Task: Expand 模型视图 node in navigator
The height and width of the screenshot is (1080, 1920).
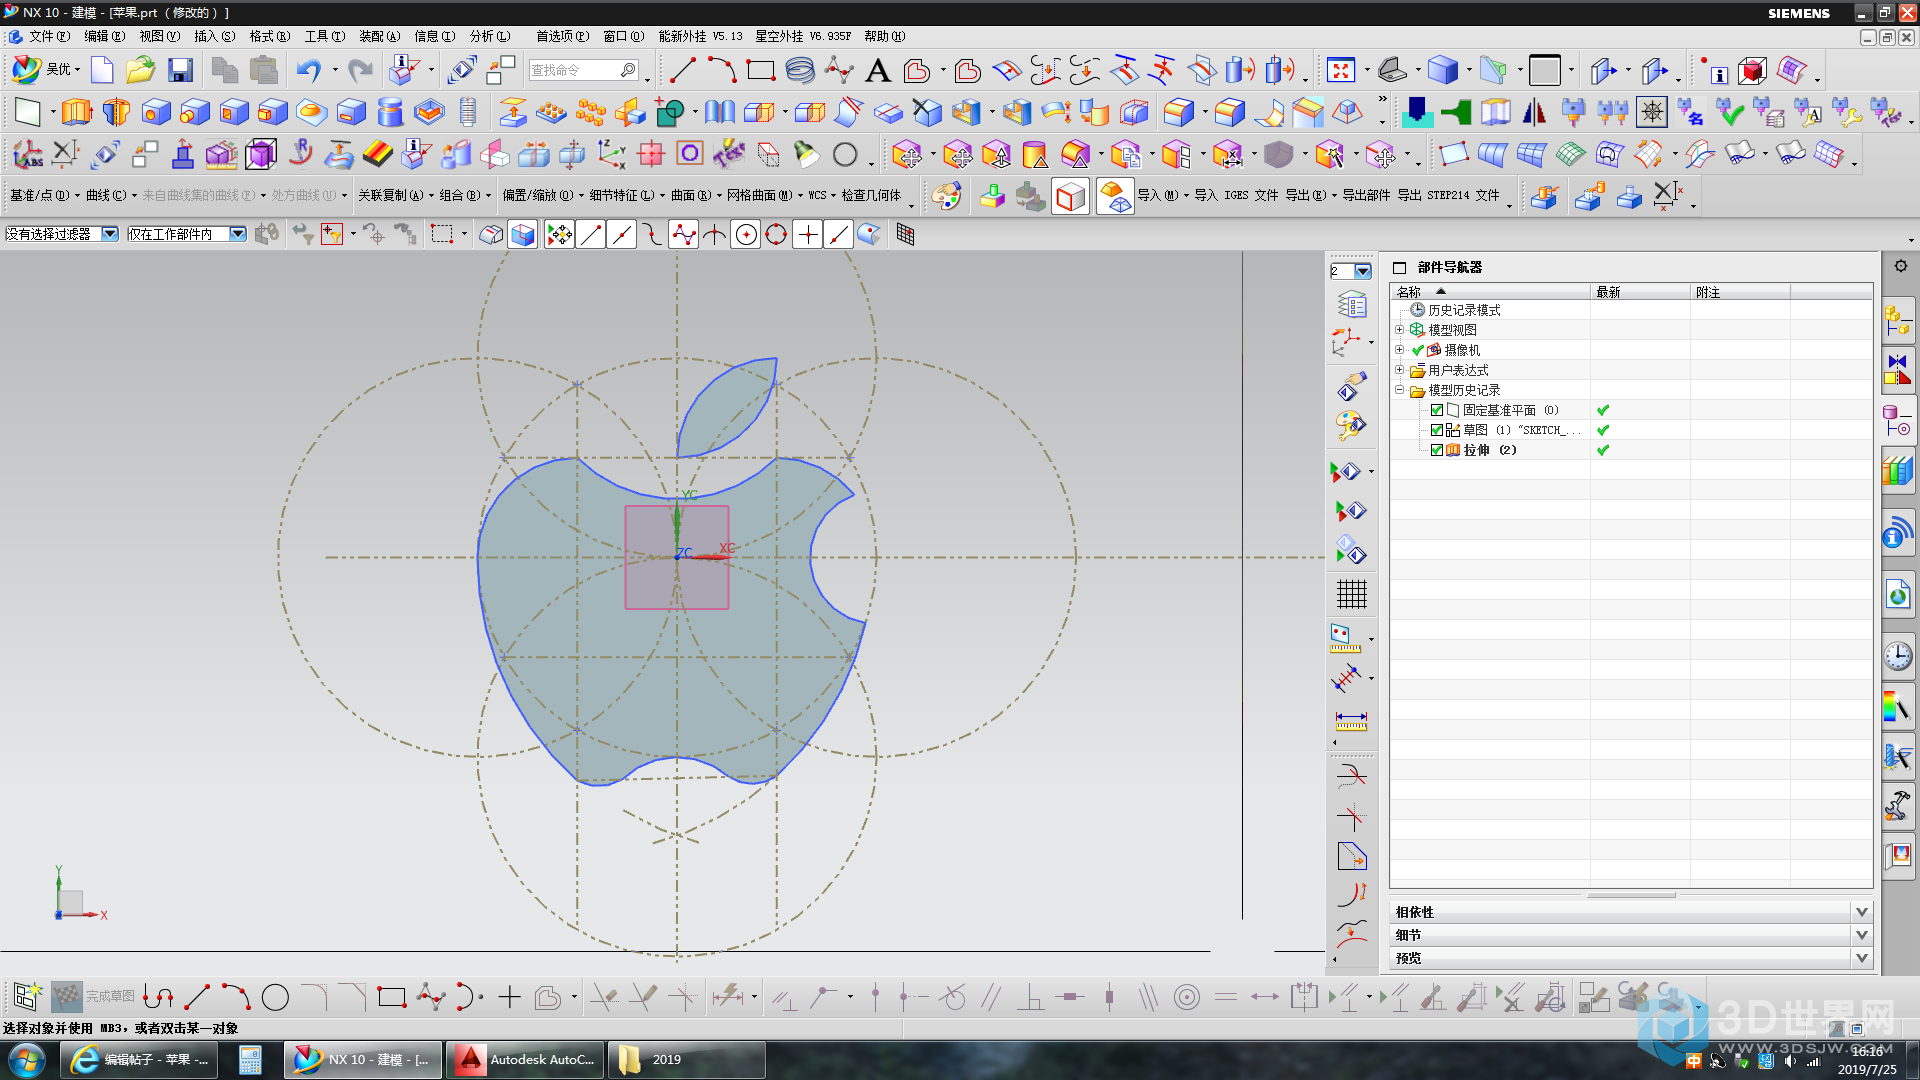Action: (1399, 329)
